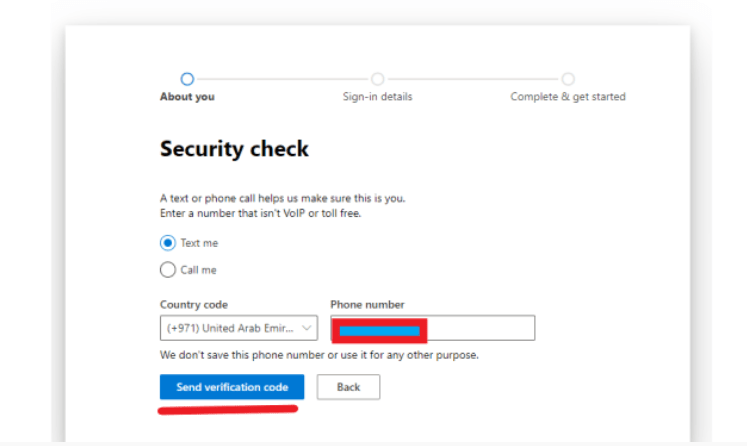Click the phone number privacy notice text
Screen dimensions: 747x446
click(318, 355)
